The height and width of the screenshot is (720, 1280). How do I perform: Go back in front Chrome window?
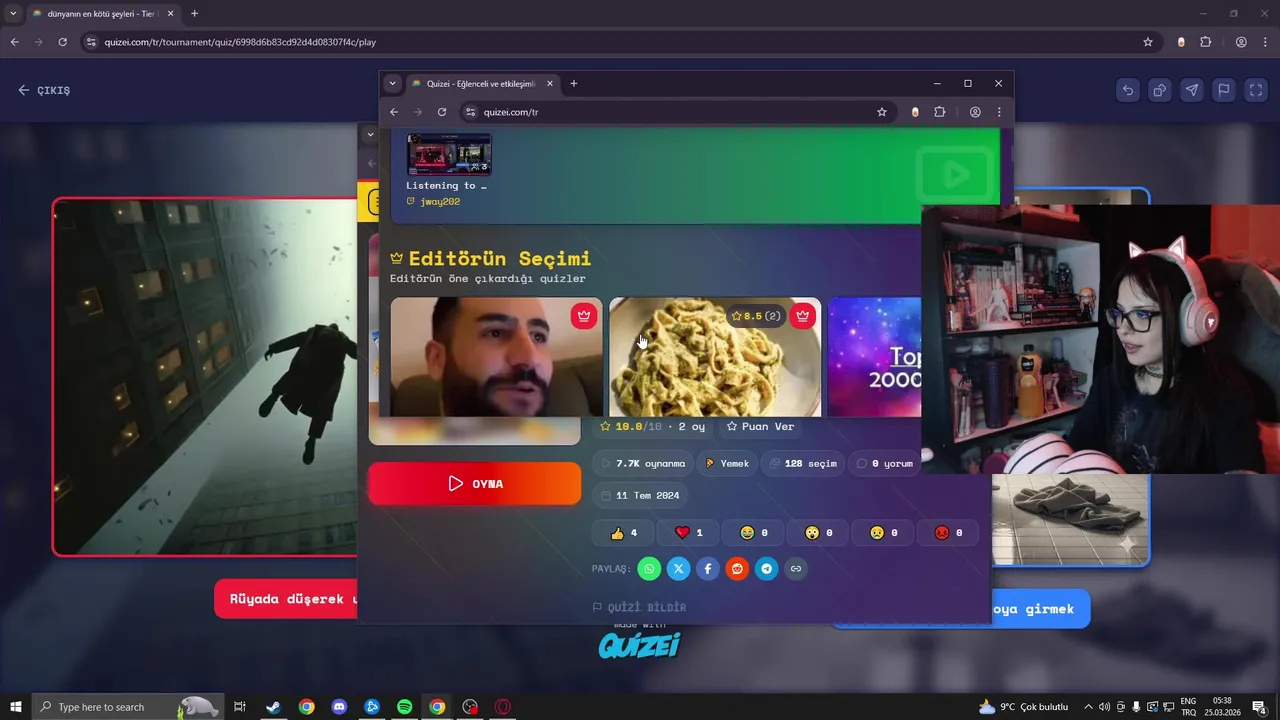click(x=394, y=112)
